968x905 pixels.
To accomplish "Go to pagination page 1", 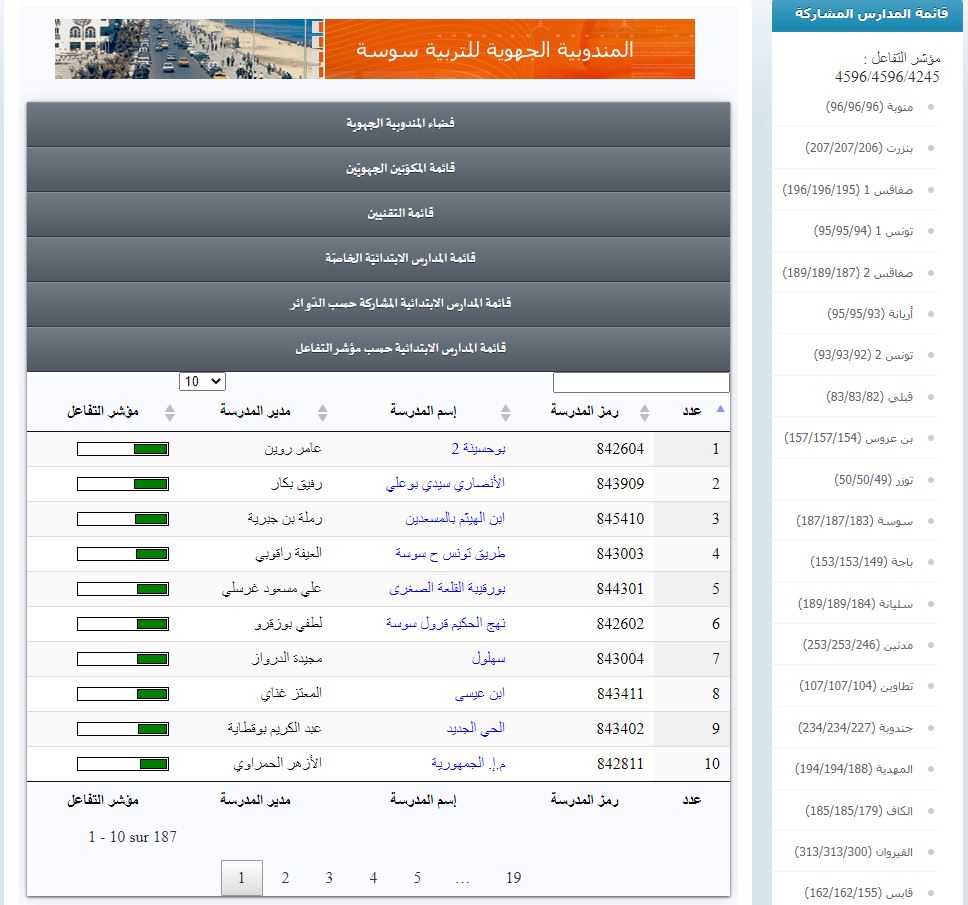I will [x=241, y=877].
